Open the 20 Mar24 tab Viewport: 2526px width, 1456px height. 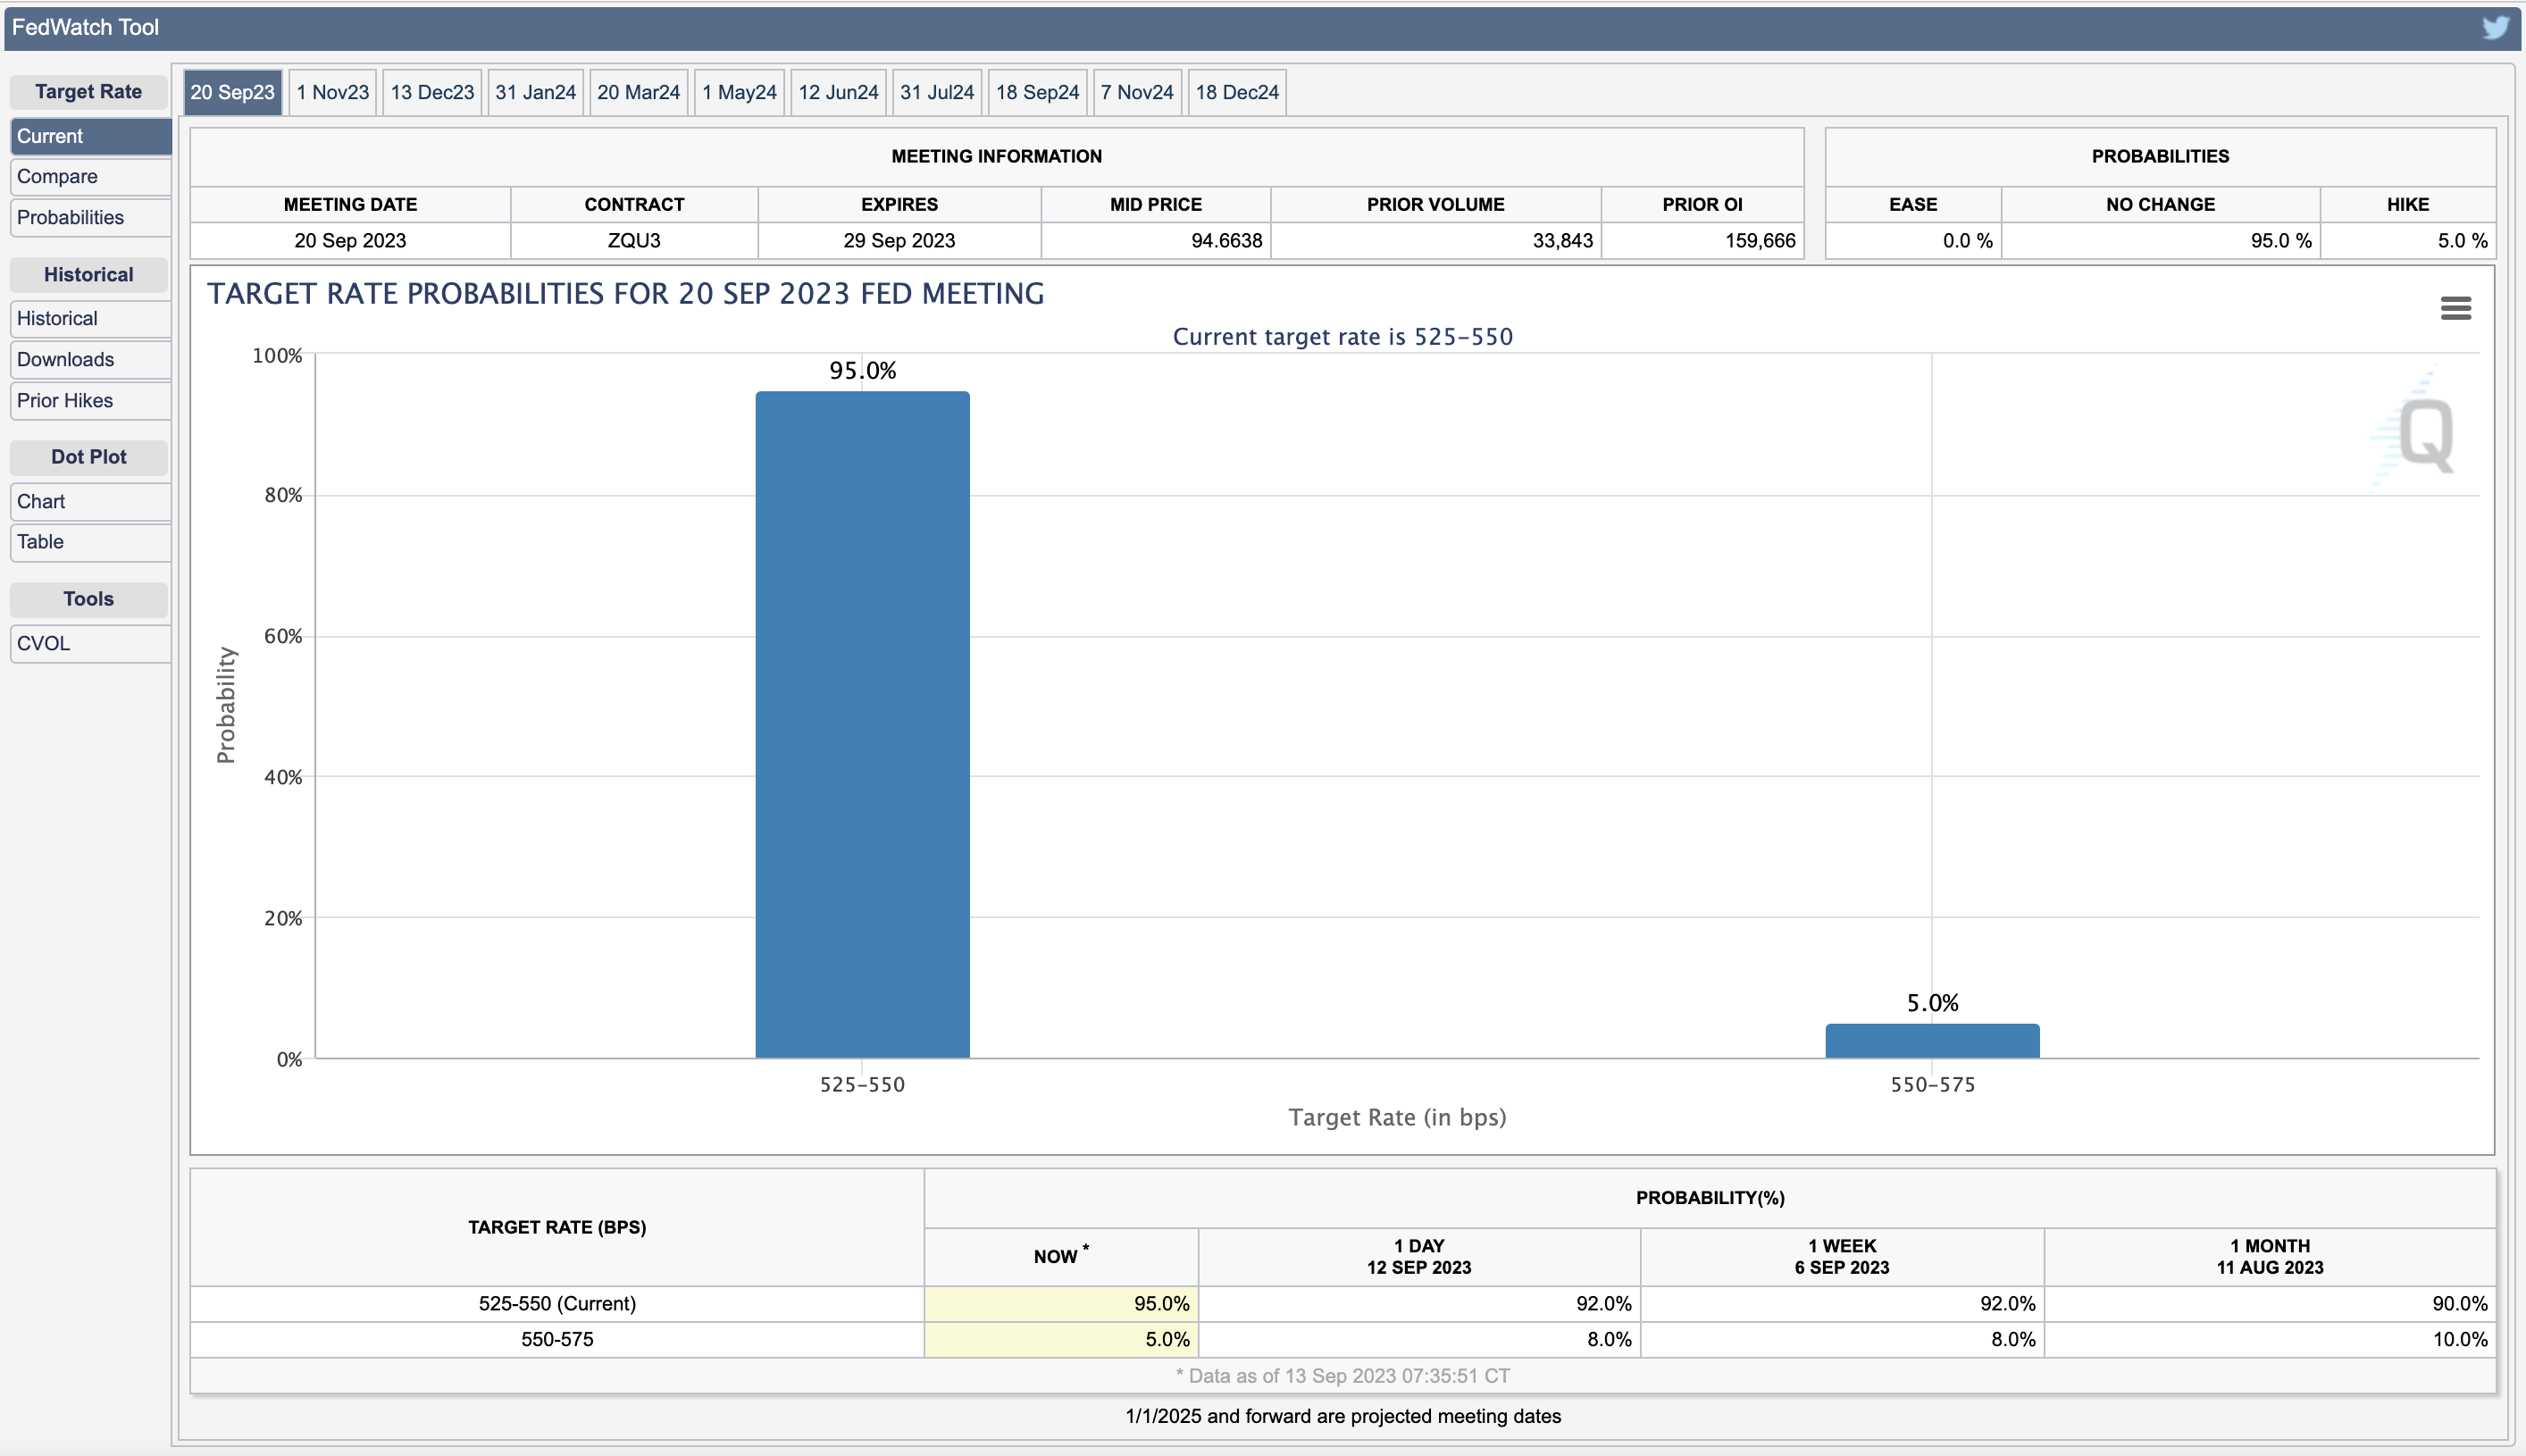coord(638,92)
